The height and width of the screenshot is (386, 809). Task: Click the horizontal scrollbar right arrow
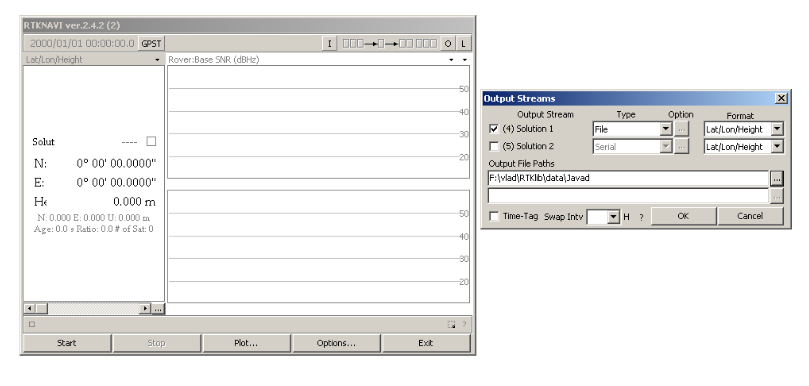point(145,309)
